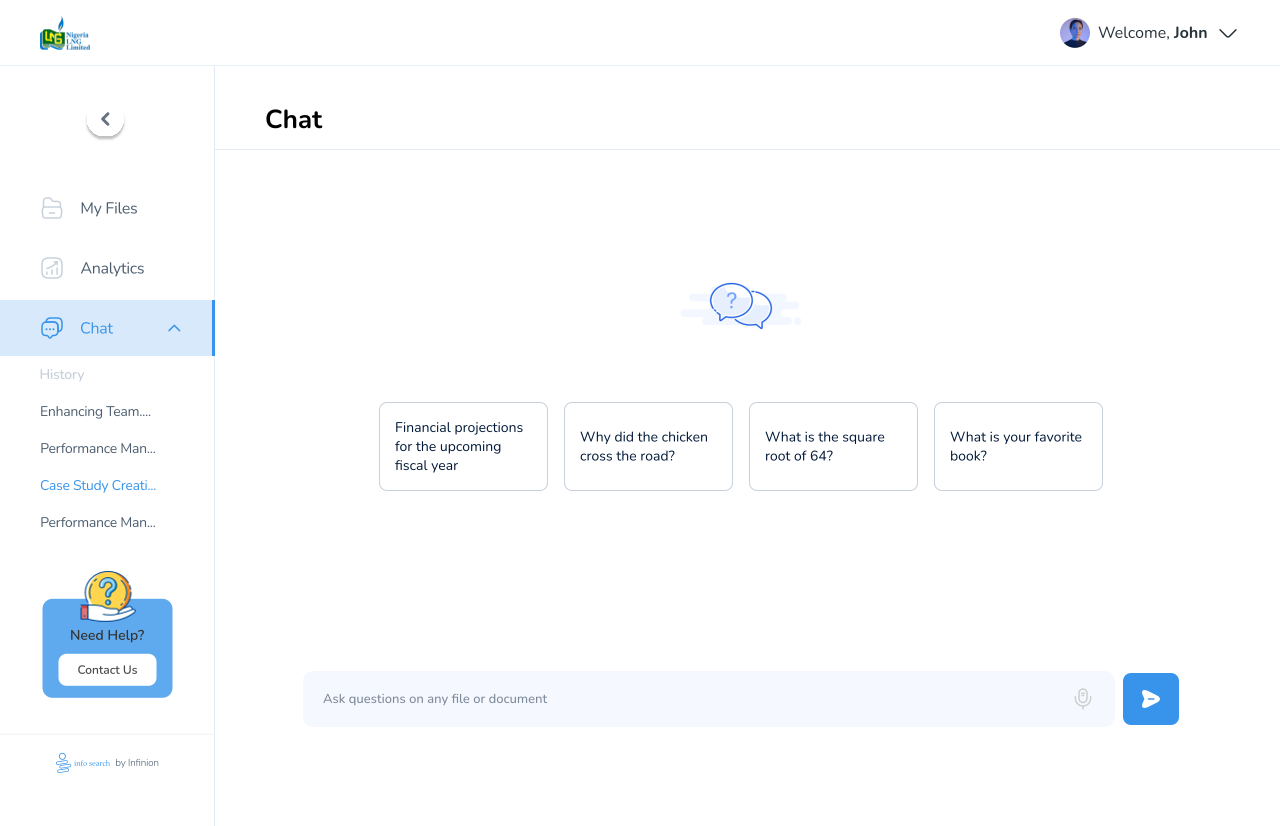Click the microphone voice input icon
This screenshot has height=826, width=1280.
[1082, 699]
